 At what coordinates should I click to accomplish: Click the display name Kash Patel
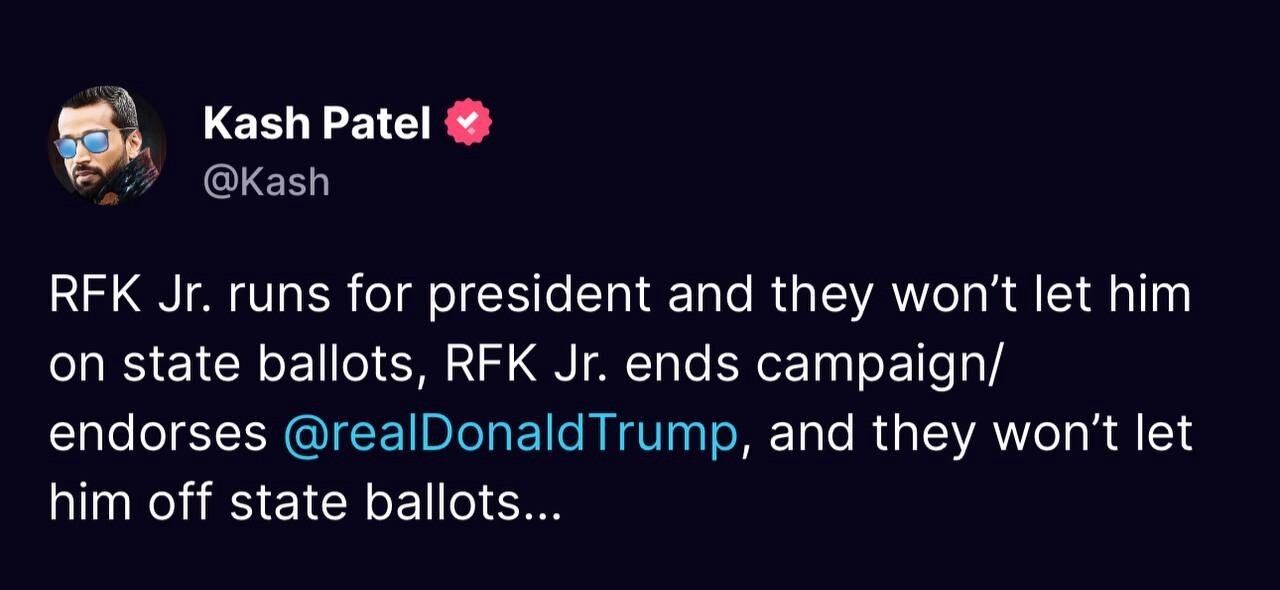[x=317, y=124]
